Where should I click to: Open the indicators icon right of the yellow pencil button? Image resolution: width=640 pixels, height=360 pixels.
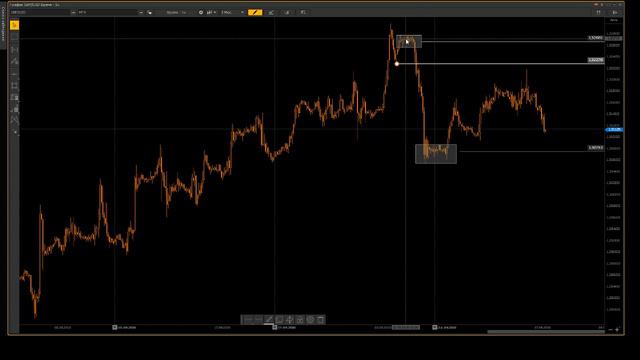click(x=271, y=12)
